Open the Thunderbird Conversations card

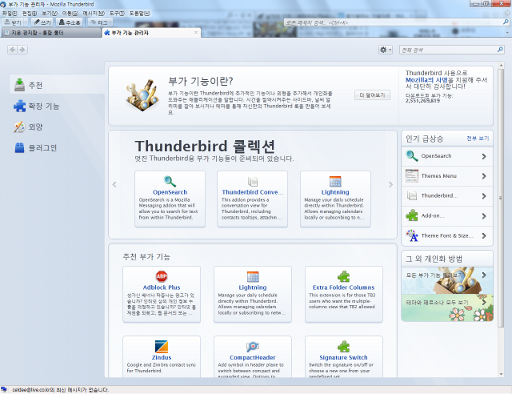(252, 199)
